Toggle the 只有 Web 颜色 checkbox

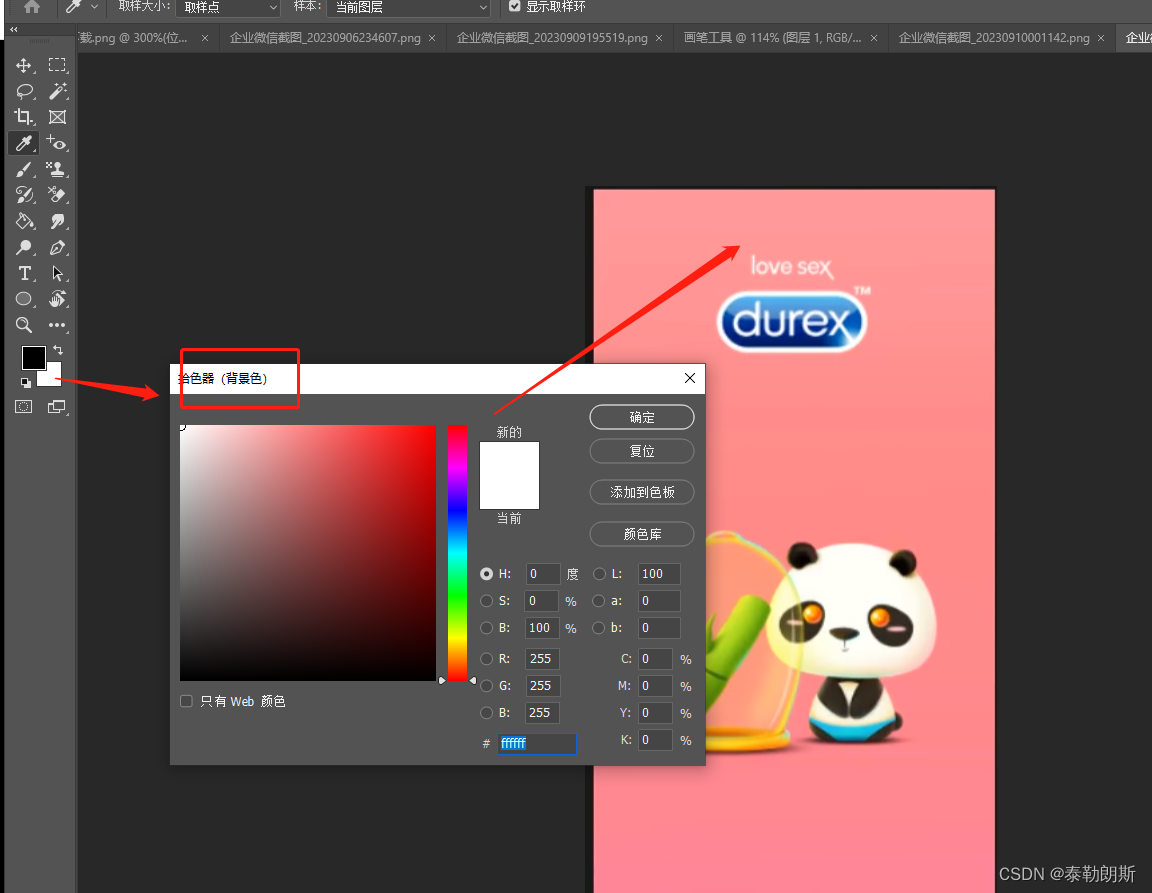(187, 701)
